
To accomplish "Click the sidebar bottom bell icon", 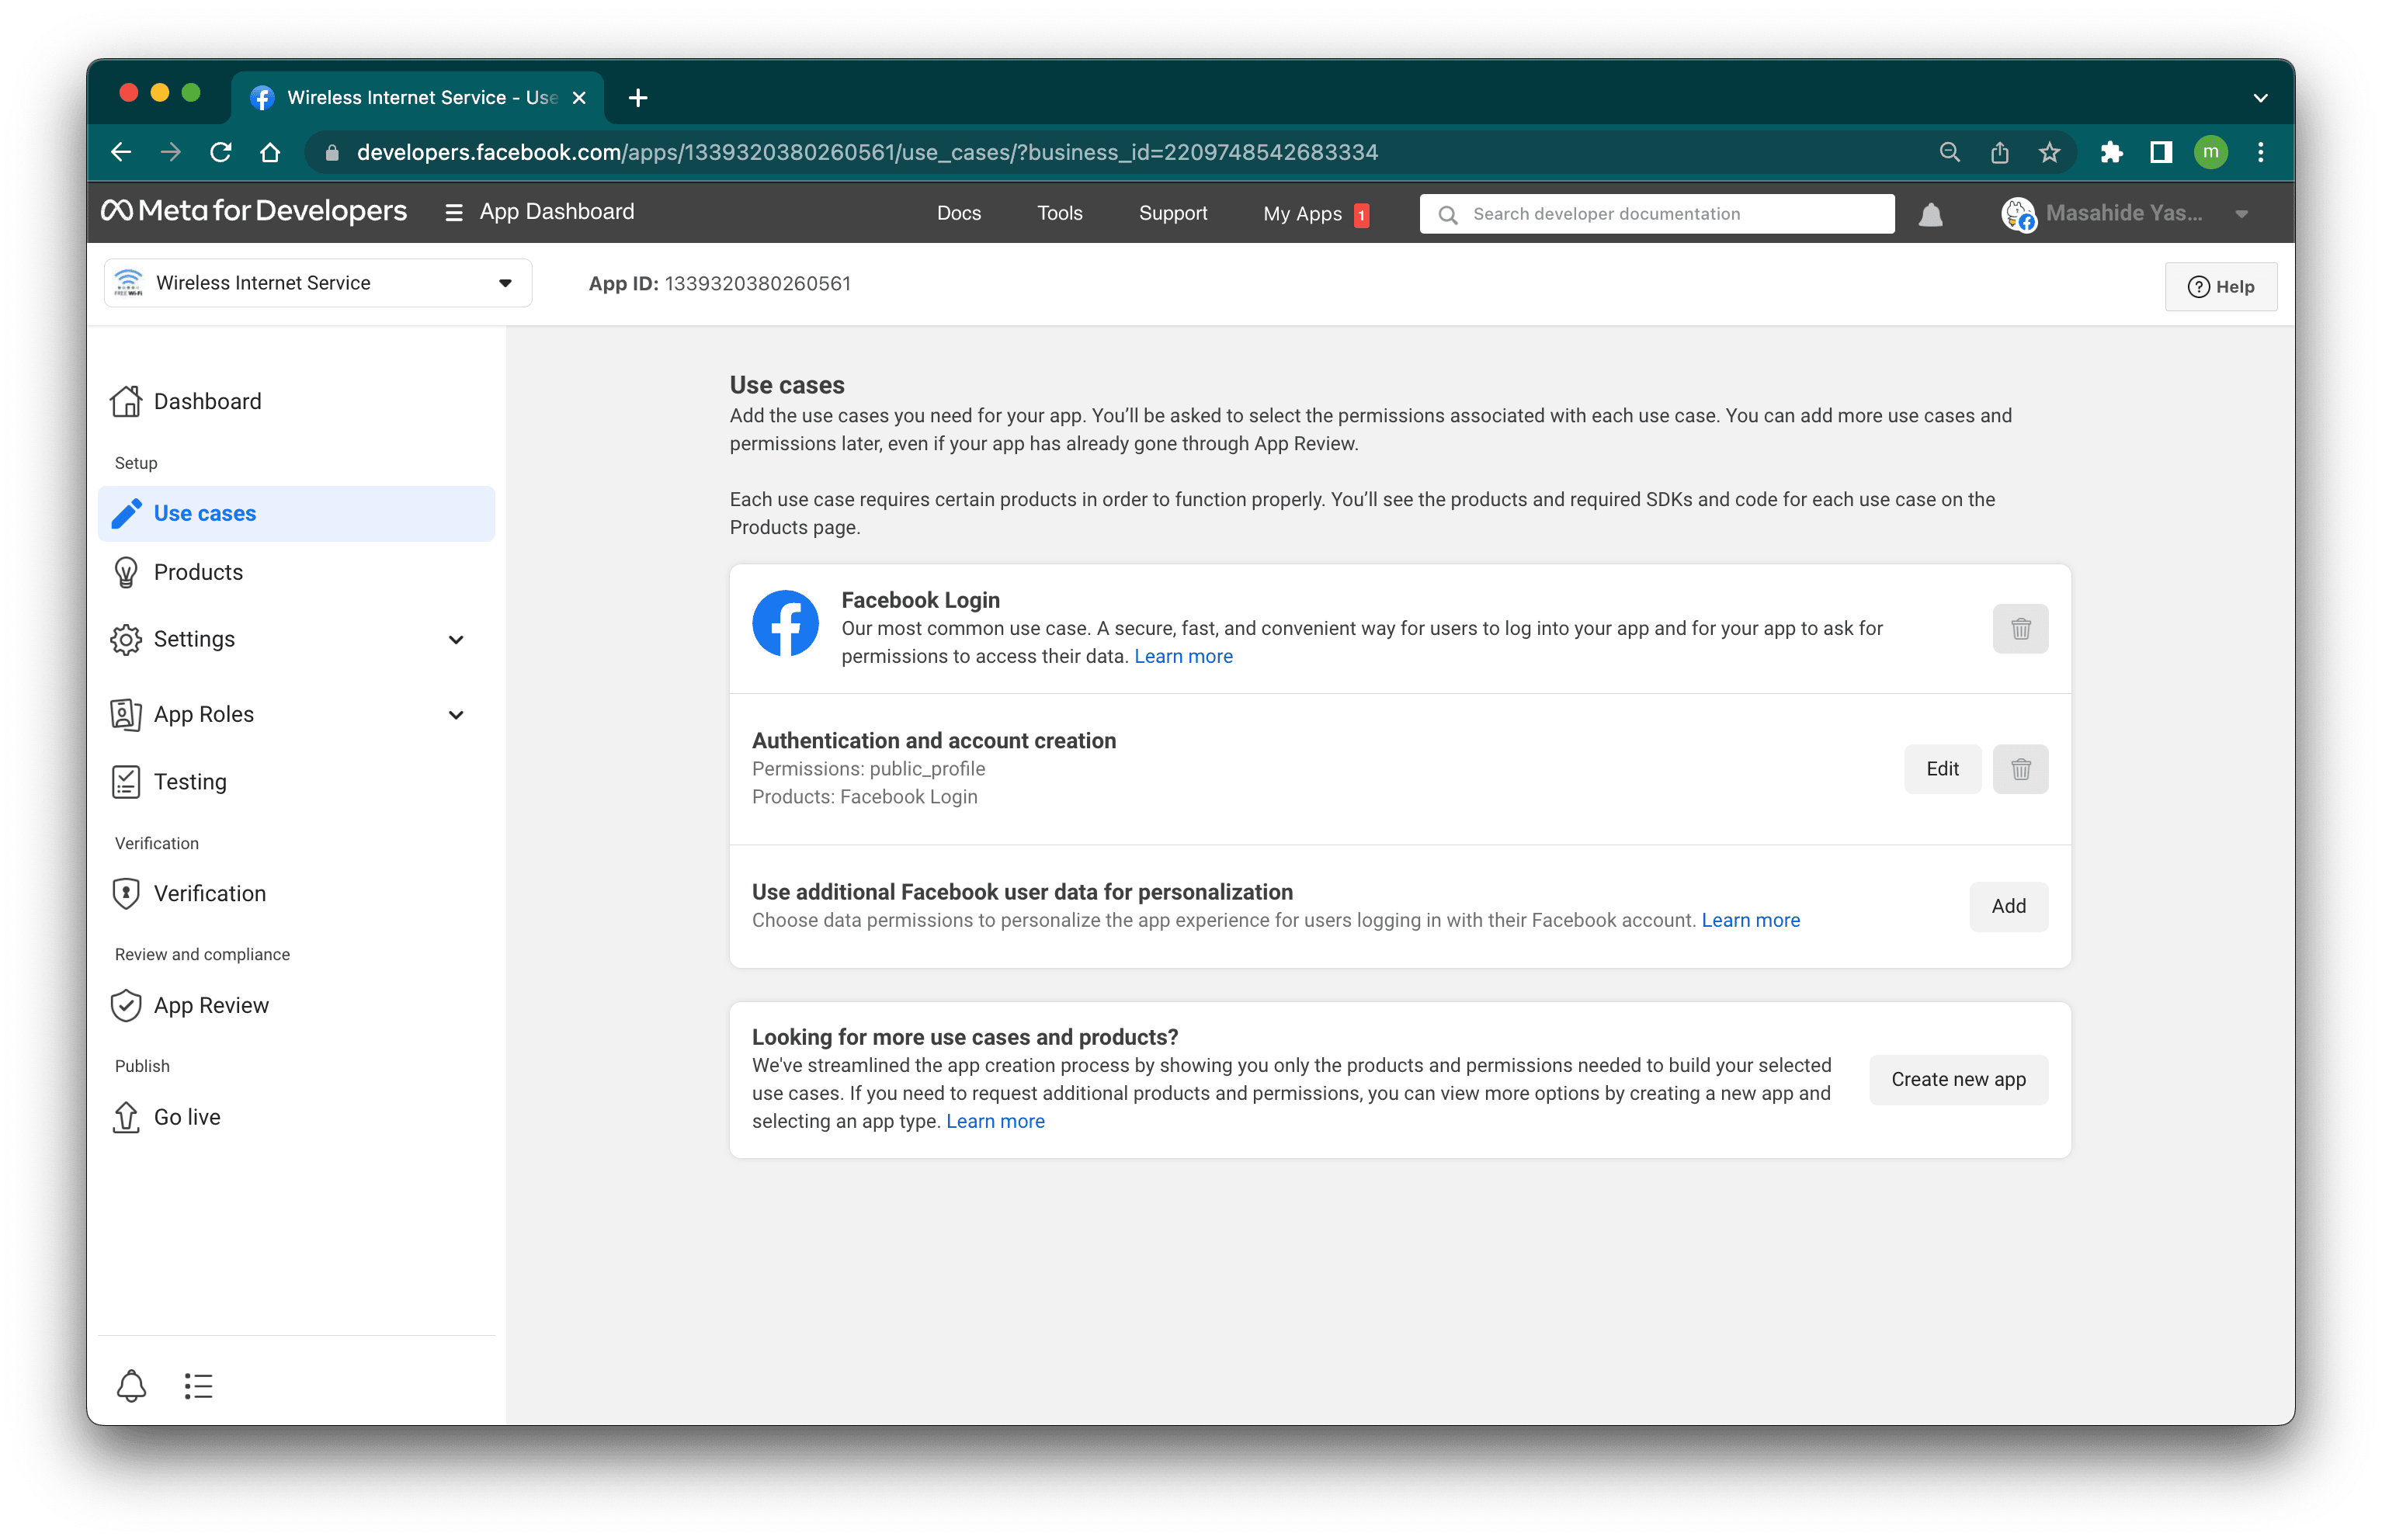I will tap(132, 1386).
